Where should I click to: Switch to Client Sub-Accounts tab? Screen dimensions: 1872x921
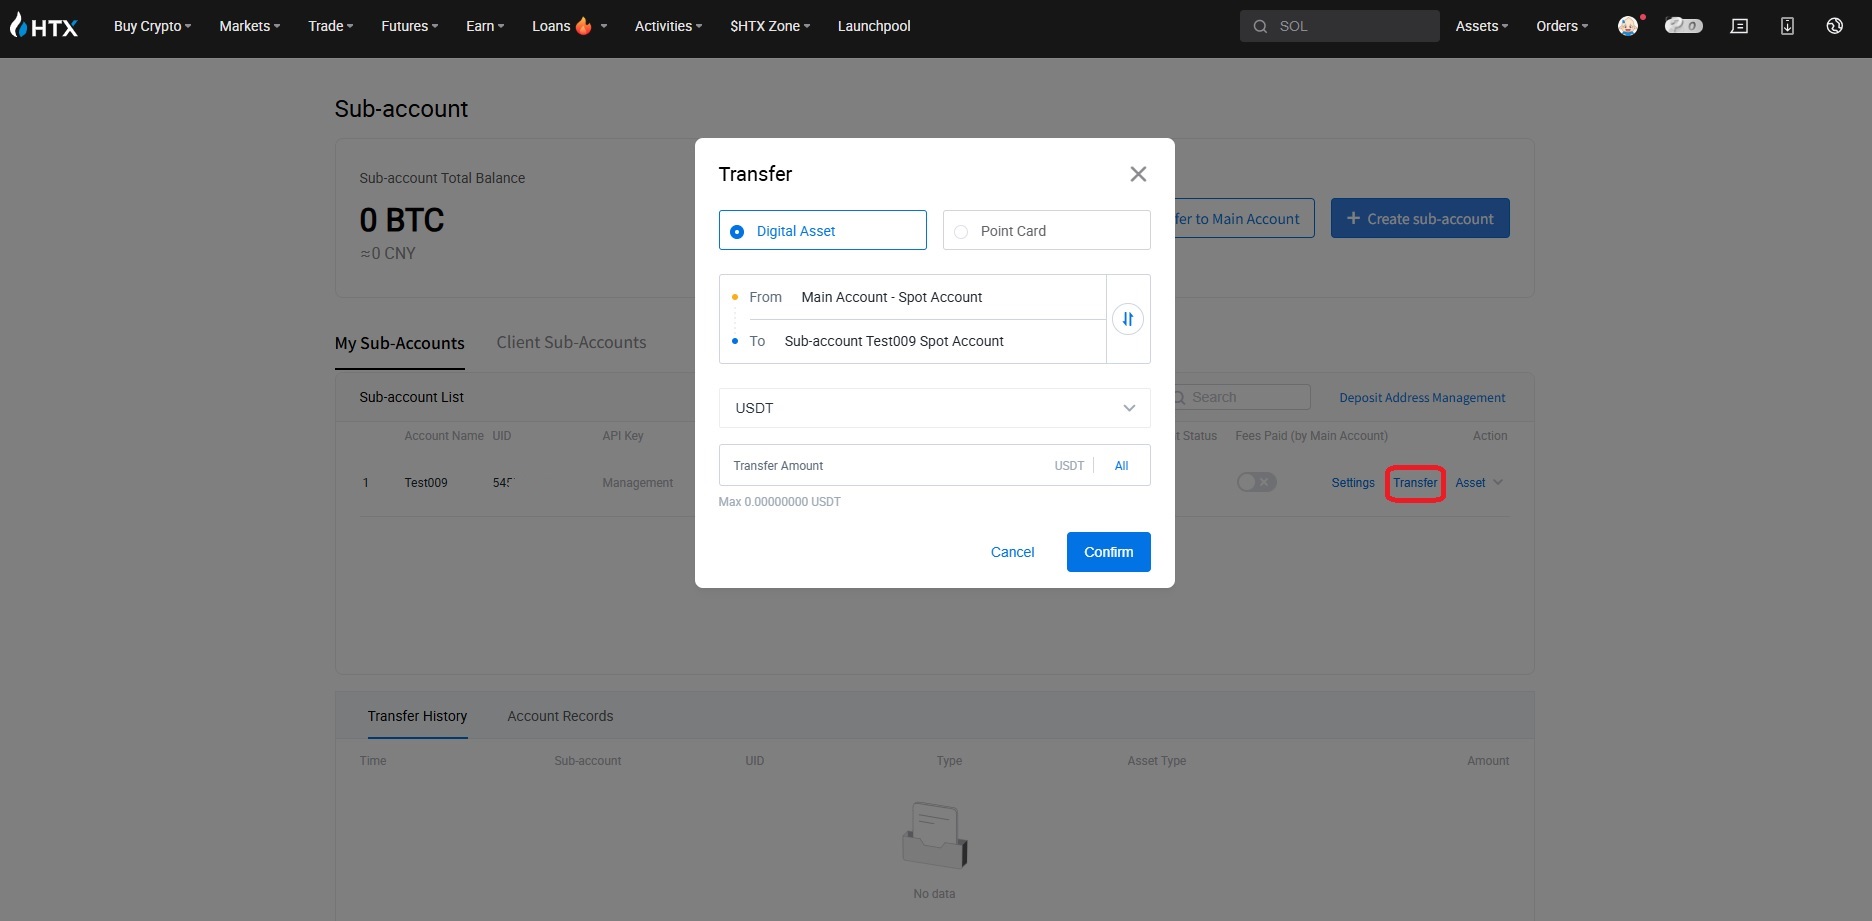click(x=571, y=342)
